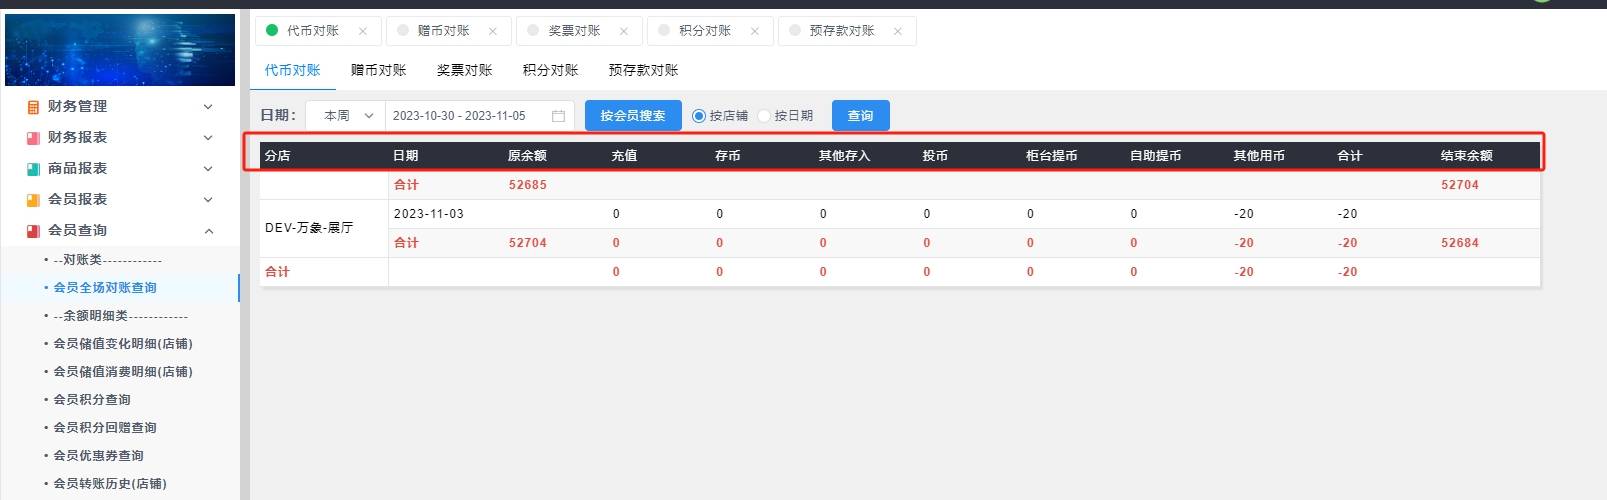Click the blue banner logo image

click(120, 50)
